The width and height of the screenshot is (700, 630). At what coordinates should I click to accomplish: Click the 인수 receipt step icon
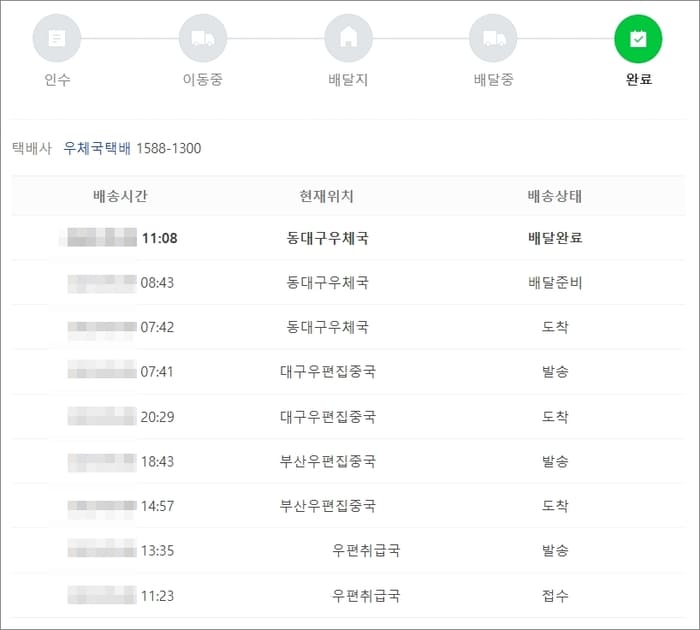tap(57, 38)
